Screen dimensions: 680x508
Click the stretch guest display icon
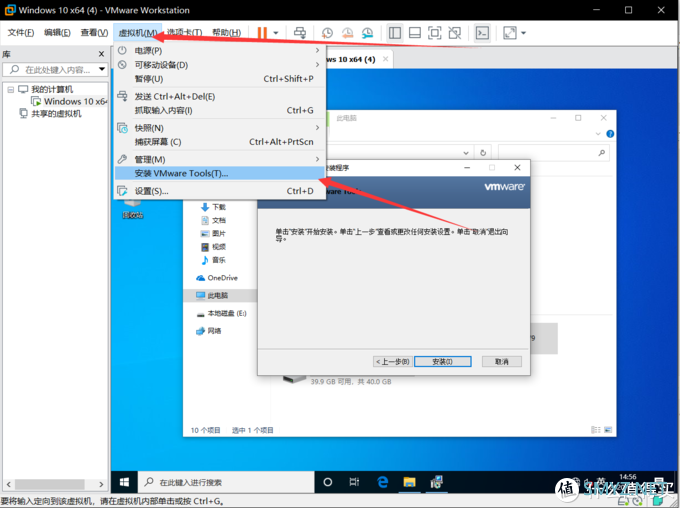coord(510,33)
